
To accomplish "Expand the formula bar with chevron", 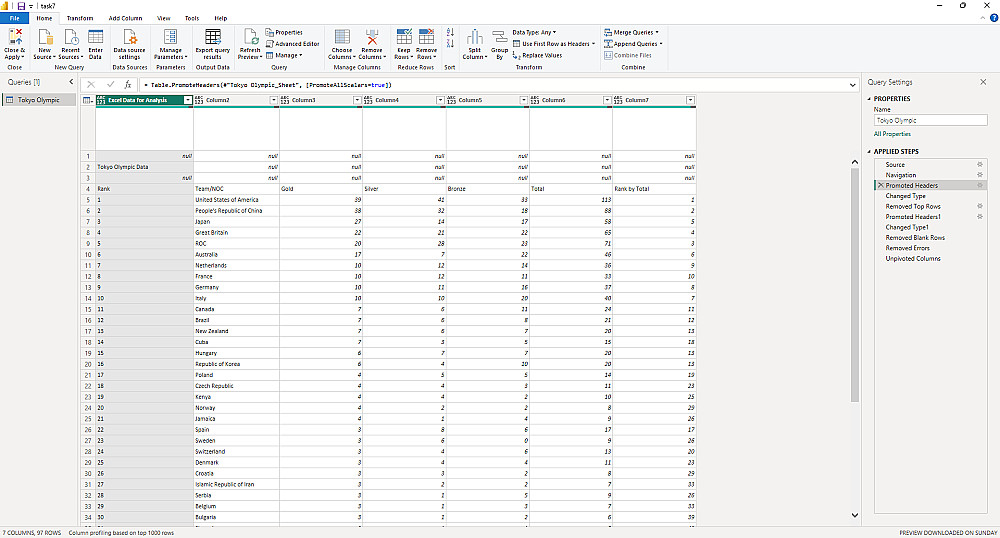I will 851,85.
